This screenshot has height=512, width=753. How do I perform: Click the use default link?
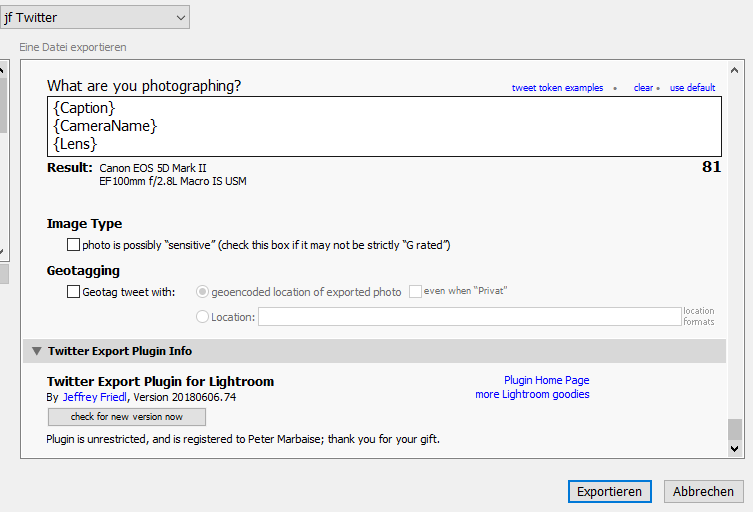tap(692, 88)
